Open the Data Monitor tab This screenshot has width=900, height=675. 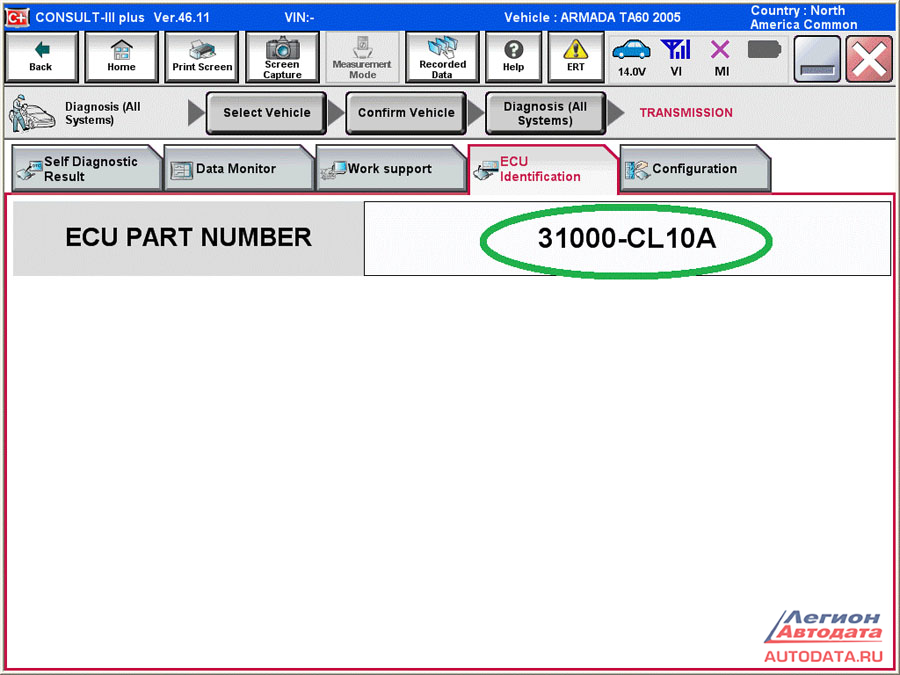(x=238, y=169)
